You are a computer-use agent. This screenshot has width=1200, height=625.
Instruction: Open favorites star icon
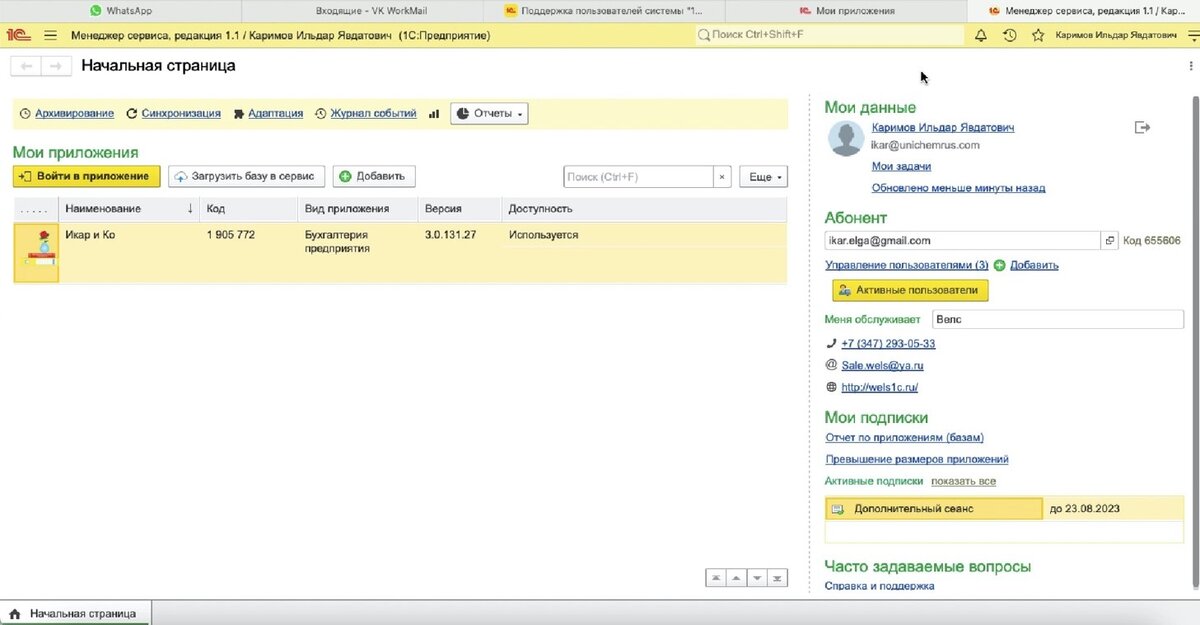pos(1038,35)
